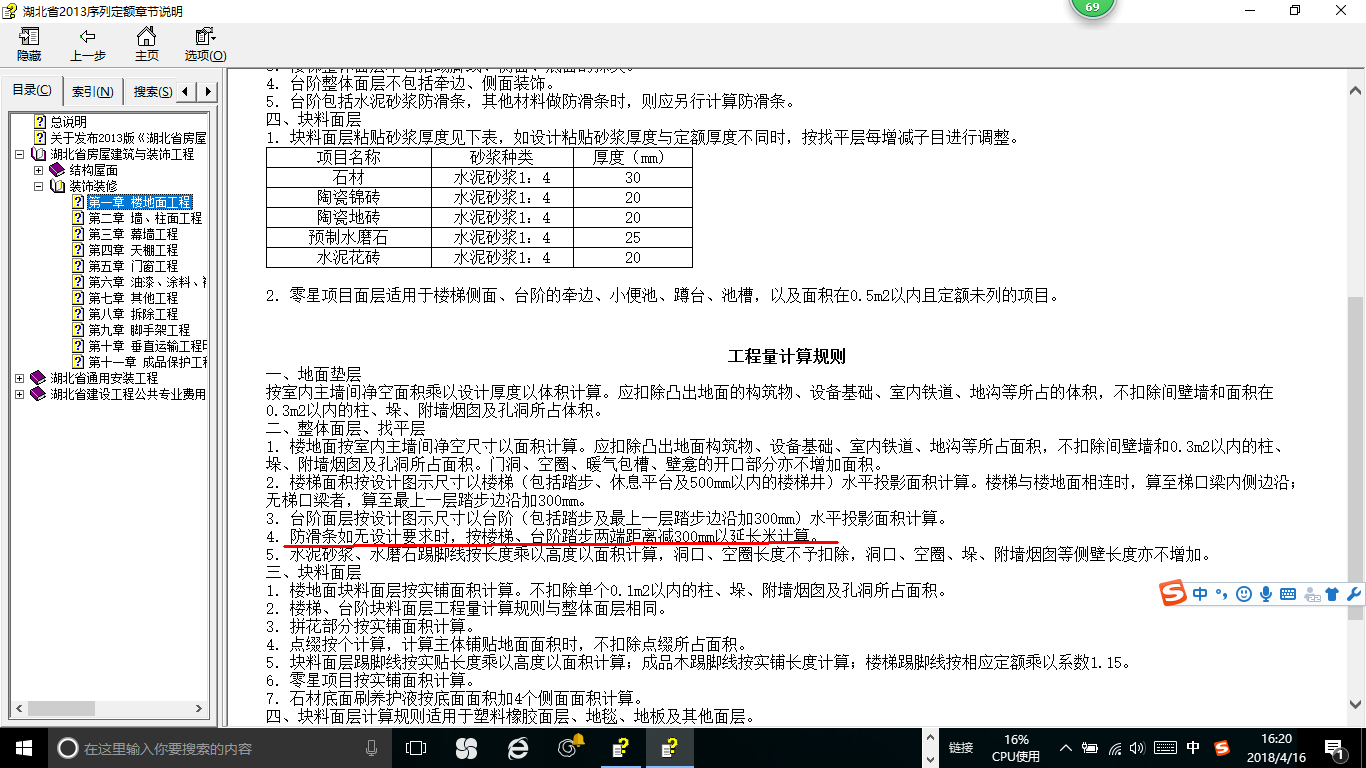Collapse the 装饰装修 tree node
This screenshot has width=1366, height=768.
[x=38, y=187]
